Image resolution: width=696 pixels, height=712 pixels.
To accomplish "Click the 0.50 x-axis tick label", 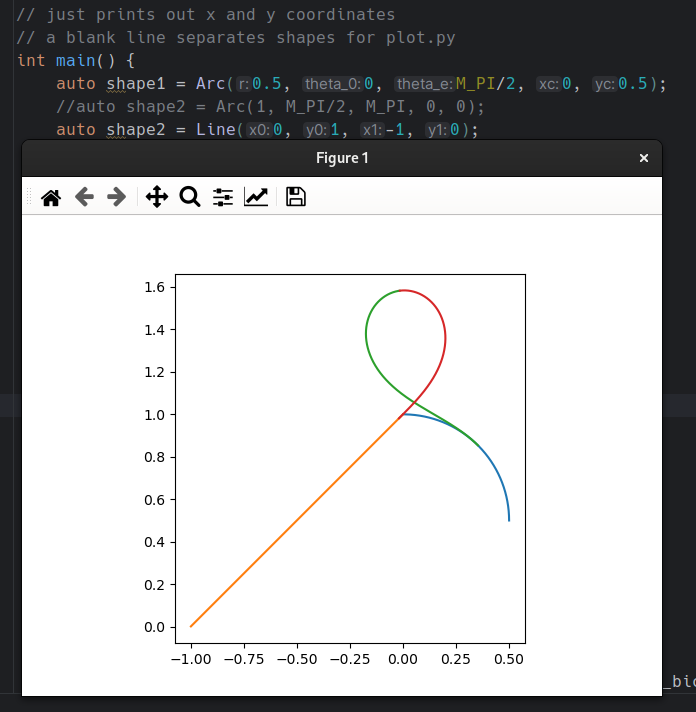I will [509, 659].
